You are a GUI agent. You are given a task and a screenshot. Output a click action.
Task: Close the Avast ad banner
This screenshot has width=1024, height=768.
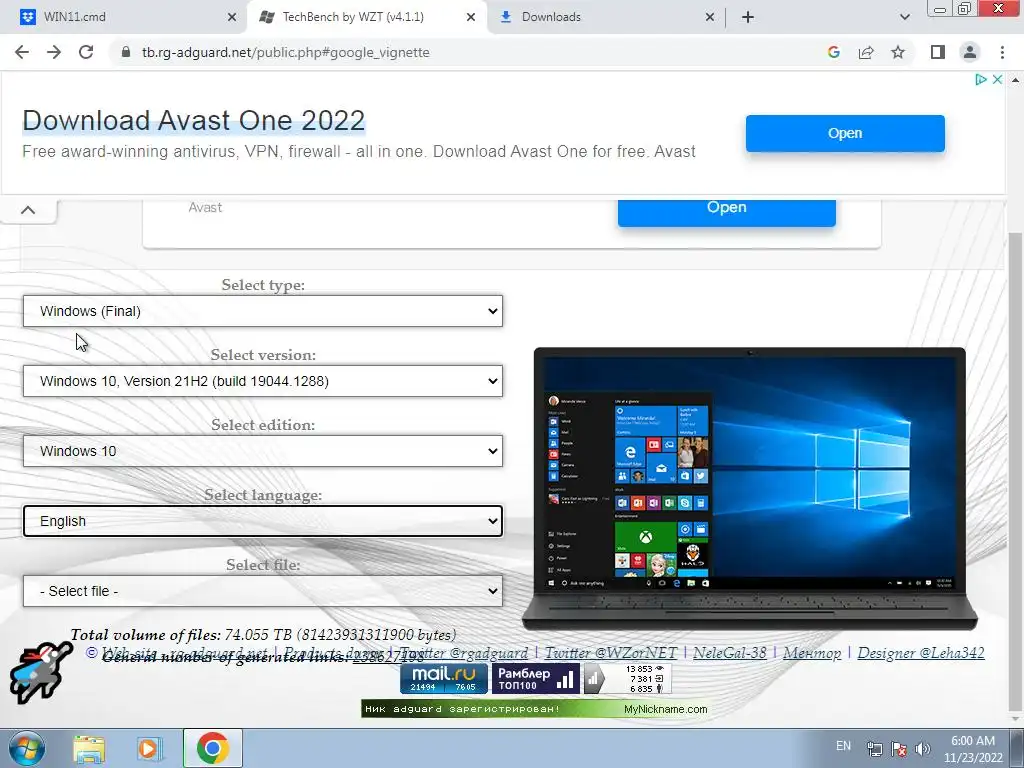(997, 80)
